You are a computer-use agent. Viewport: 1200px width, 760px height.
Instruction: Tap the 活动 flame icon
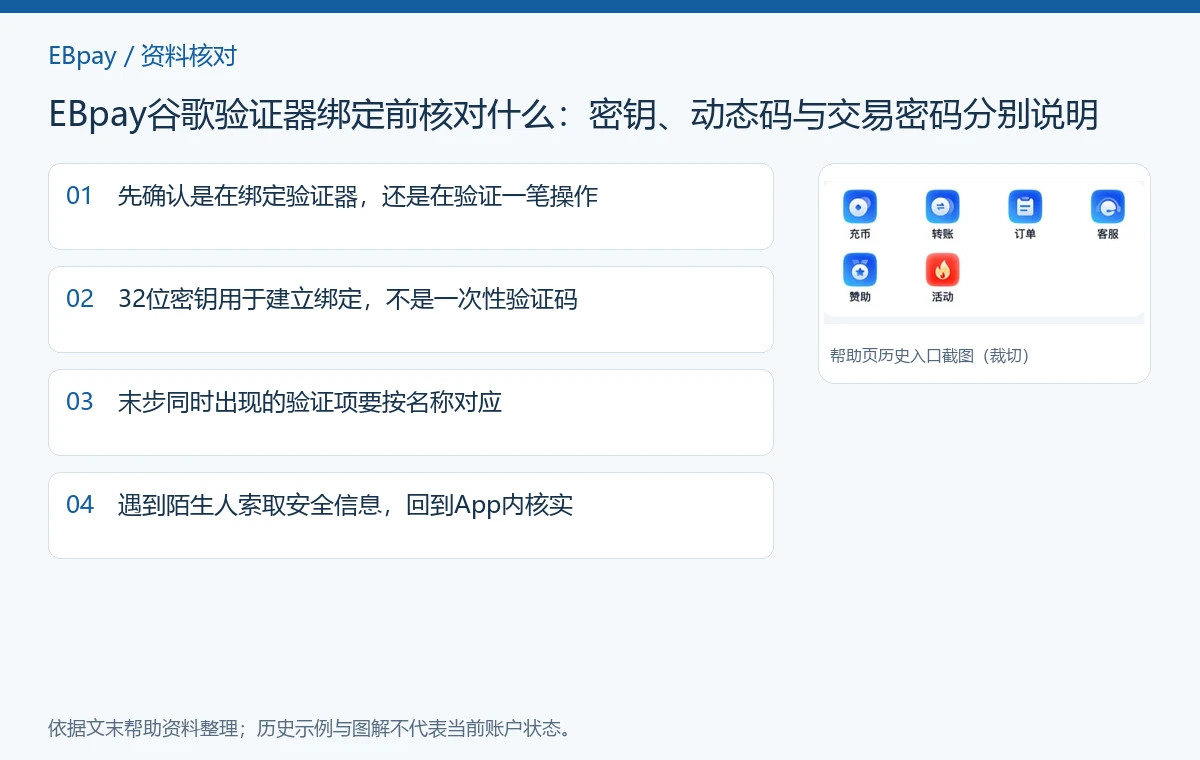(x=942, y=270)
